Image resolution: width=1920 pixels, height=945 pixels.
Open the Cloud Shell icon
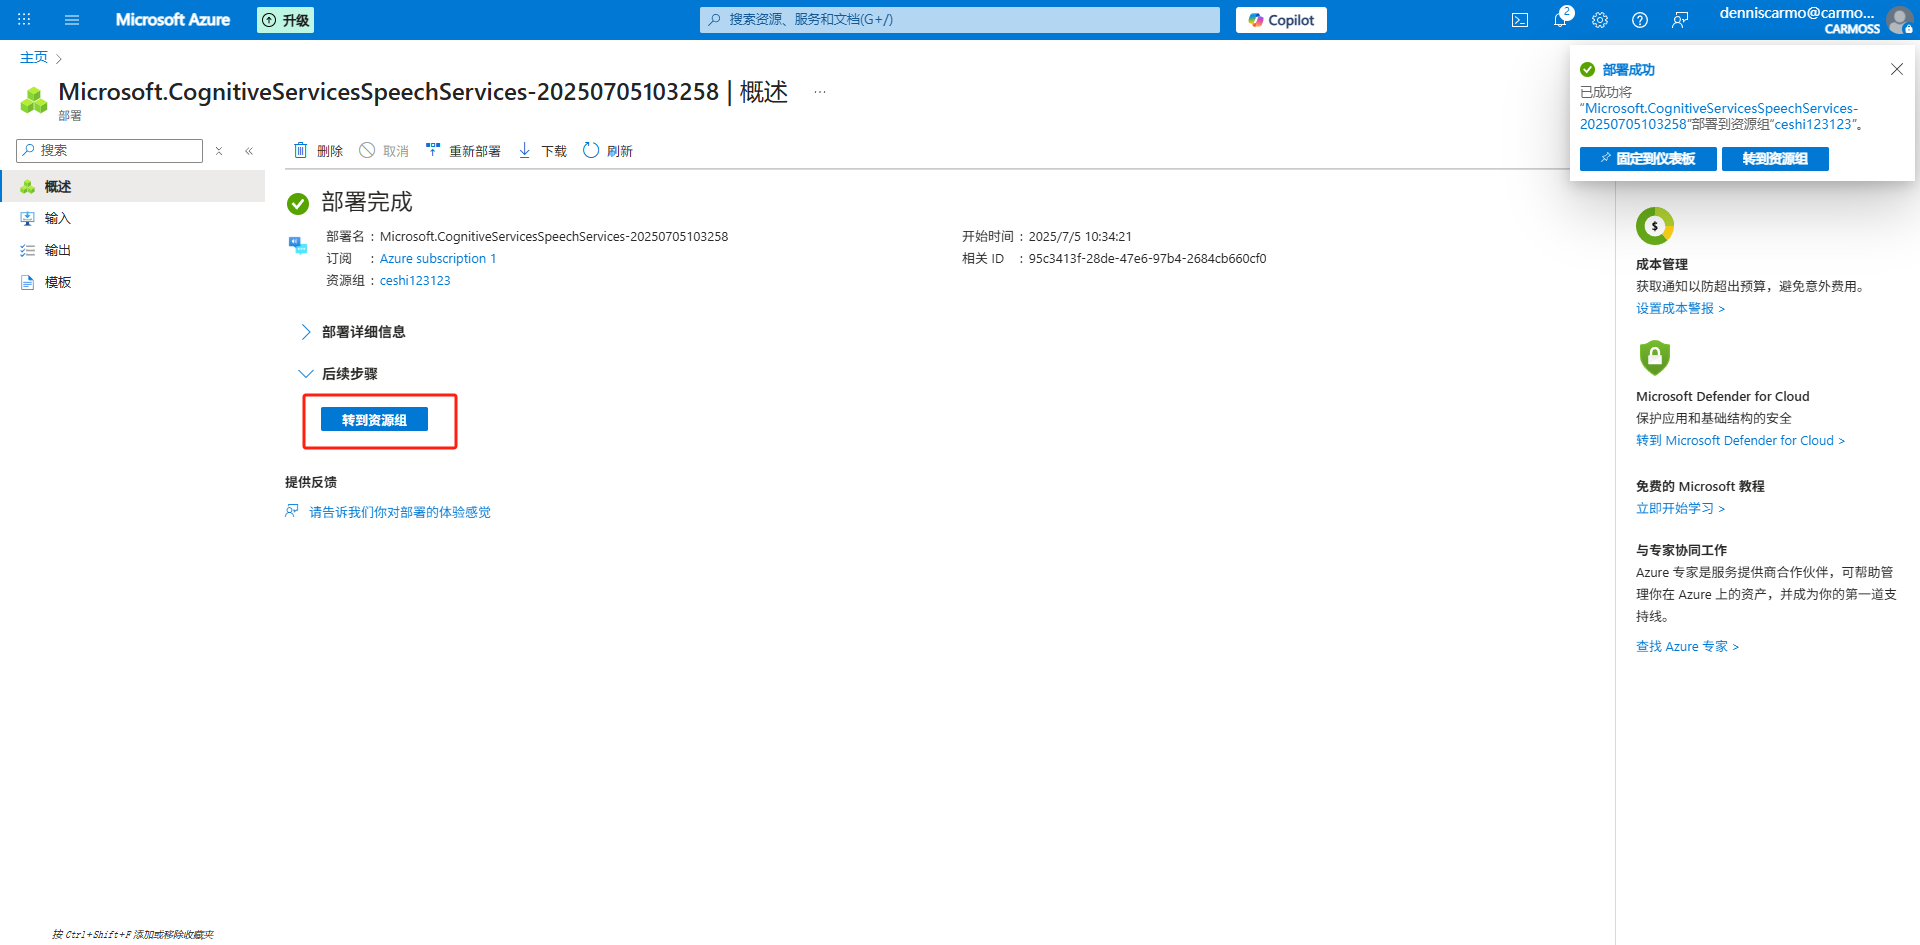point(1519,20)
